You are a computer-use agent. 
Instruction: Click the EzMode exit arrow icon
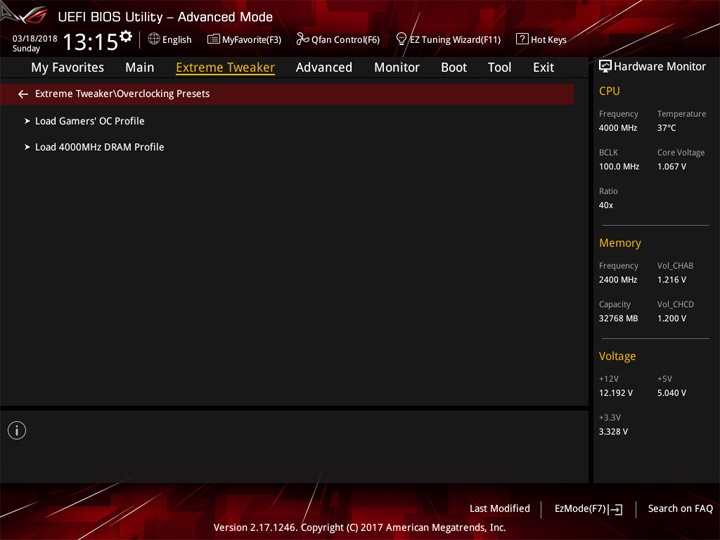[x=617, y=509]
